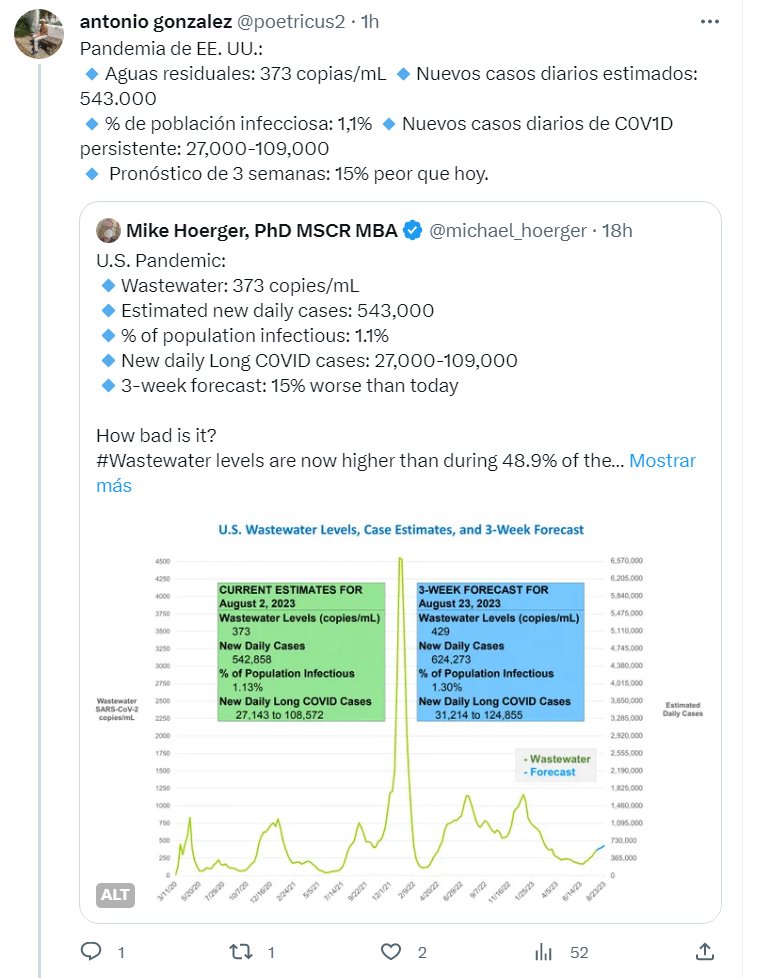Screen dimensions: 766x978
Task: Like the tweet with heart icon
Action: point(391,951)
